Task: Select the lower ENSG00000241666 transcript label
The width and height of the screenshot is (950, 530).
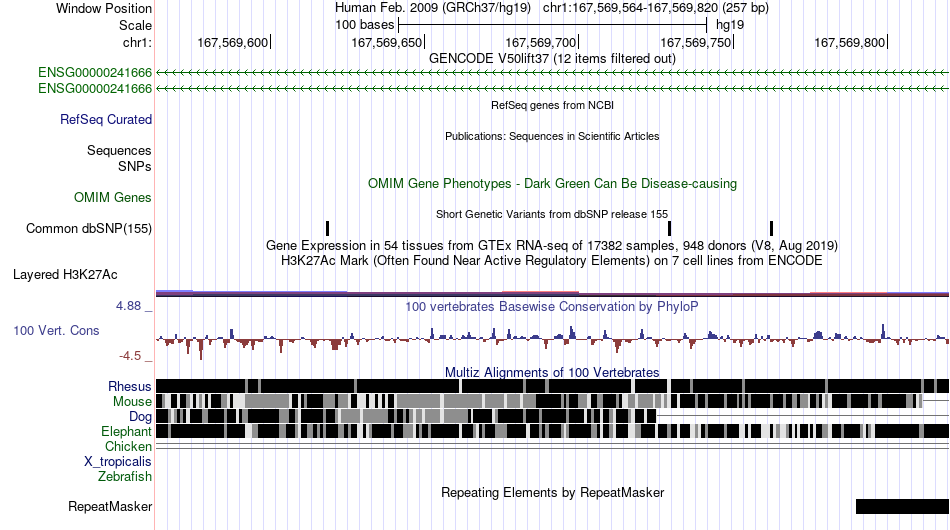Action: pyautogui.click(x=95, y=88)
